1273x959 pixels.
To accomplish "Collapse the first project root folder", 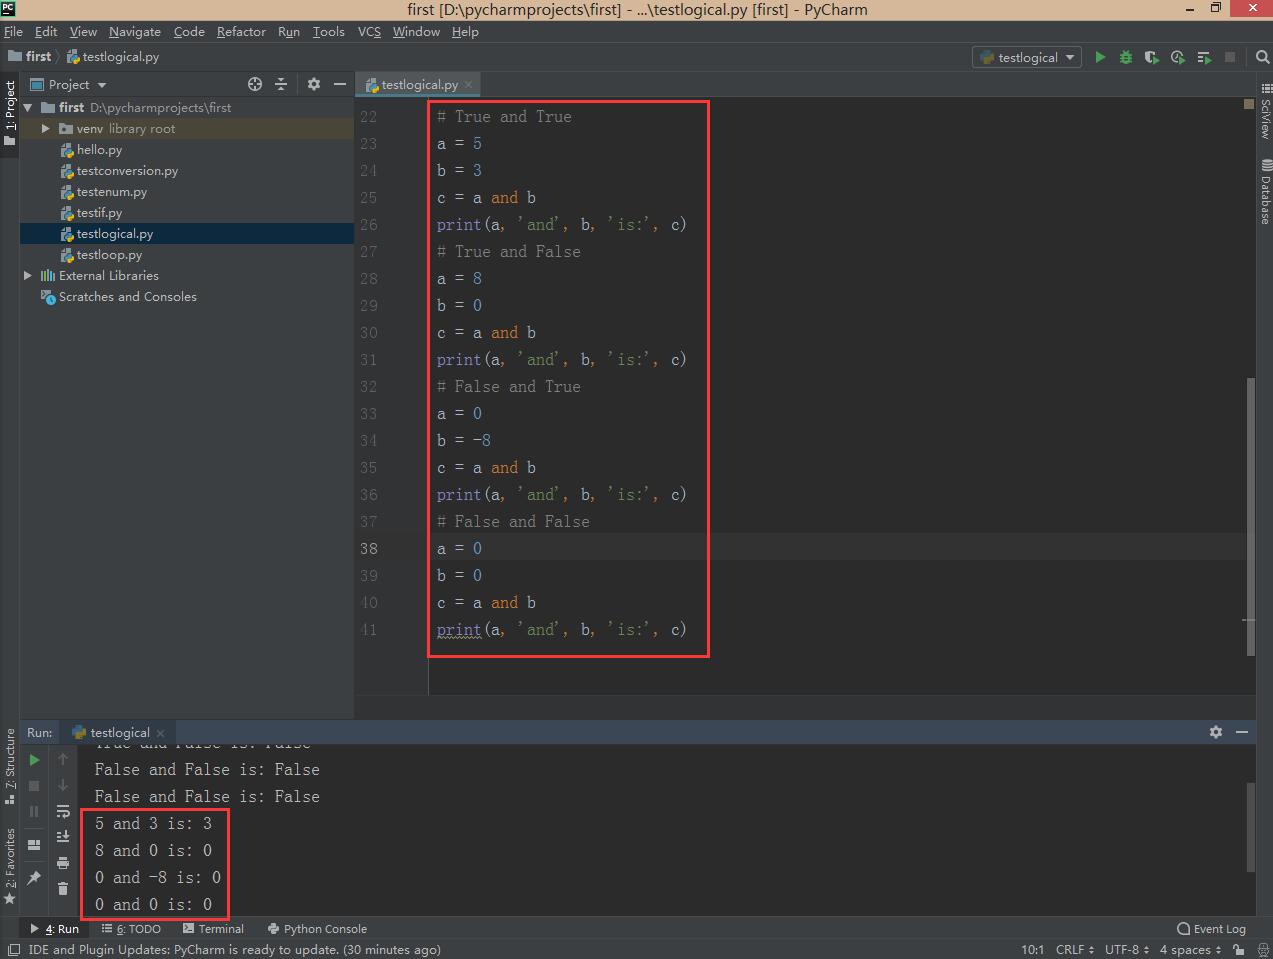I will [x=28, y=107].
